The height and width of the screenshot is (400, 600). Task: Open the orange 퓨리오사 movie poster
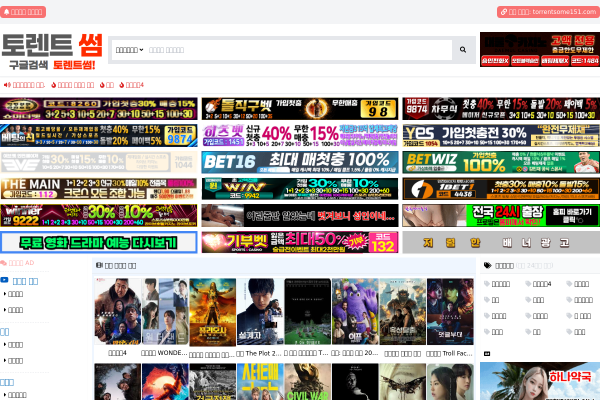tap(212, 312)
